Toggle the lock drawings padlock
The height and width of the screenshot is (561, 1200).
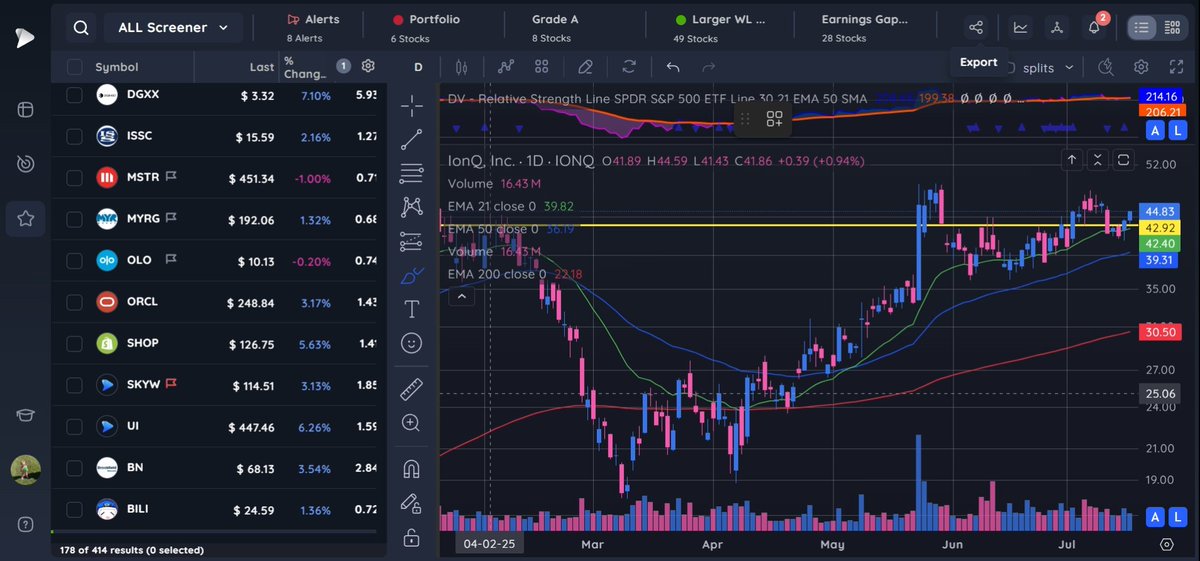point(411,538)
